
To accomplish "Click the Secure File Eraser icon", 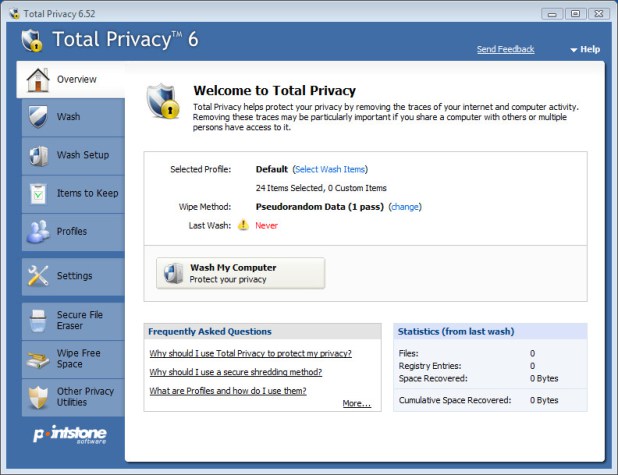I will [38, 320].
